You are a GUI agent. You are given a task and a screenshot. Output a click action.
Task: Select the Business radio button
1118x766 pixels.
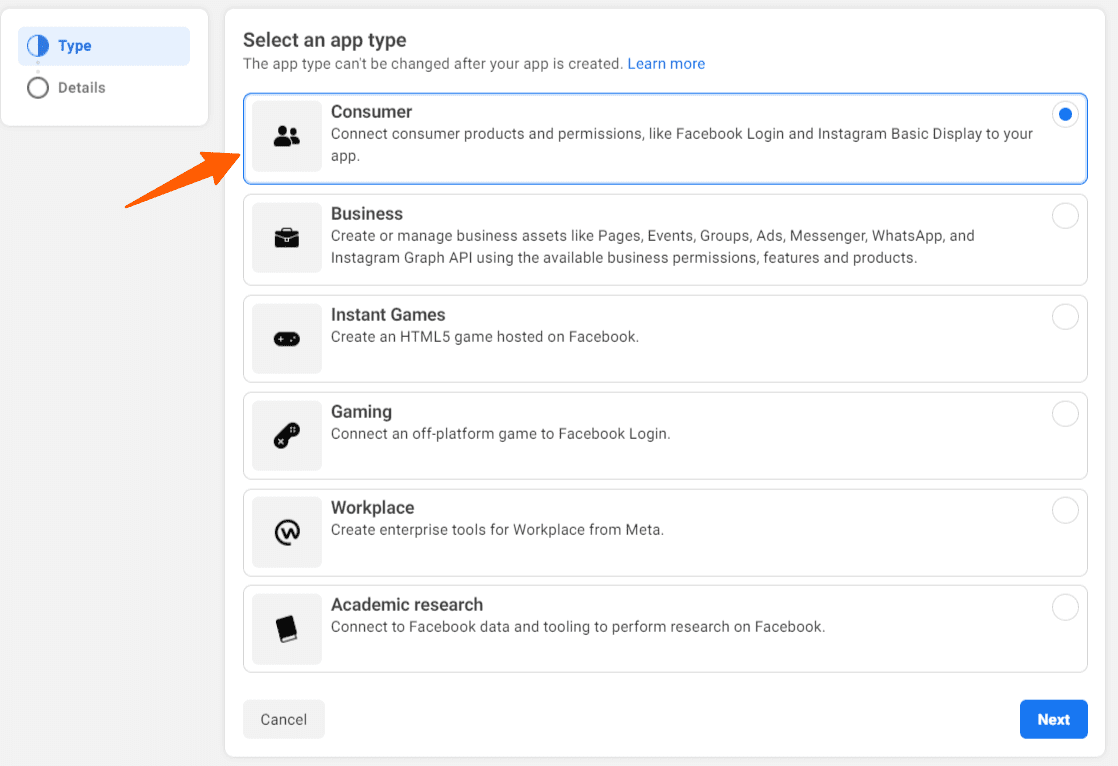tap(1065, 216)
